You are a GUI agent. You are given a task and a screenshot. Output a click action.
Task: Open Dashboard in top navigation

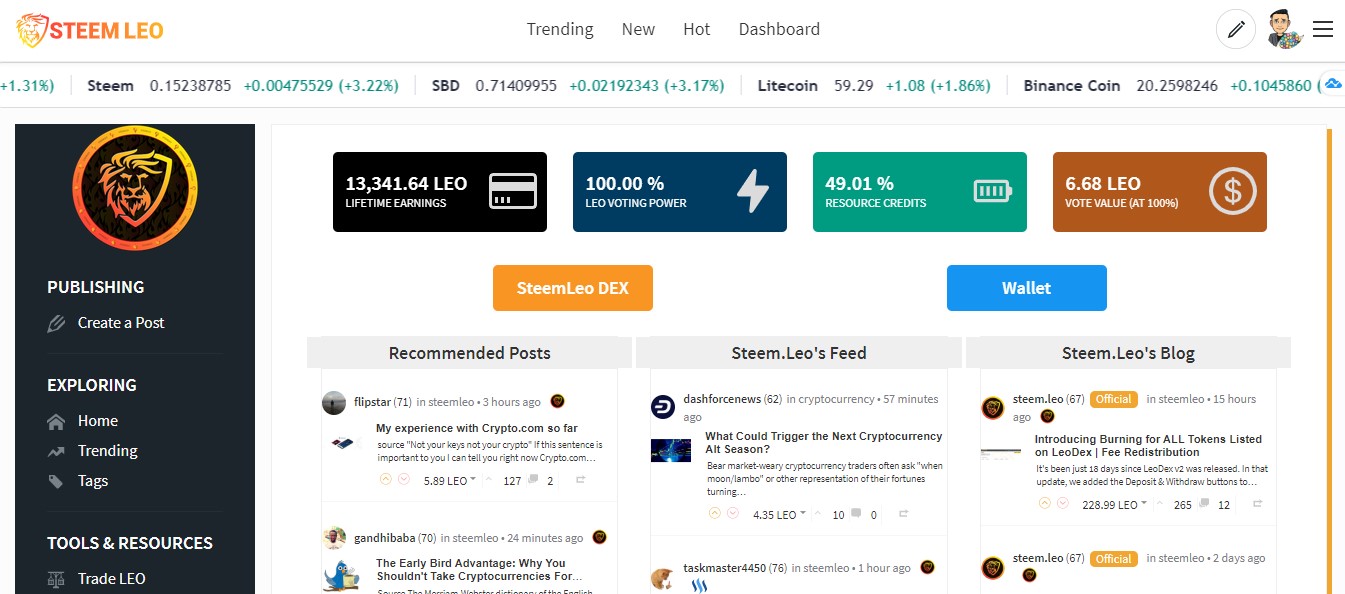[779, 29]
